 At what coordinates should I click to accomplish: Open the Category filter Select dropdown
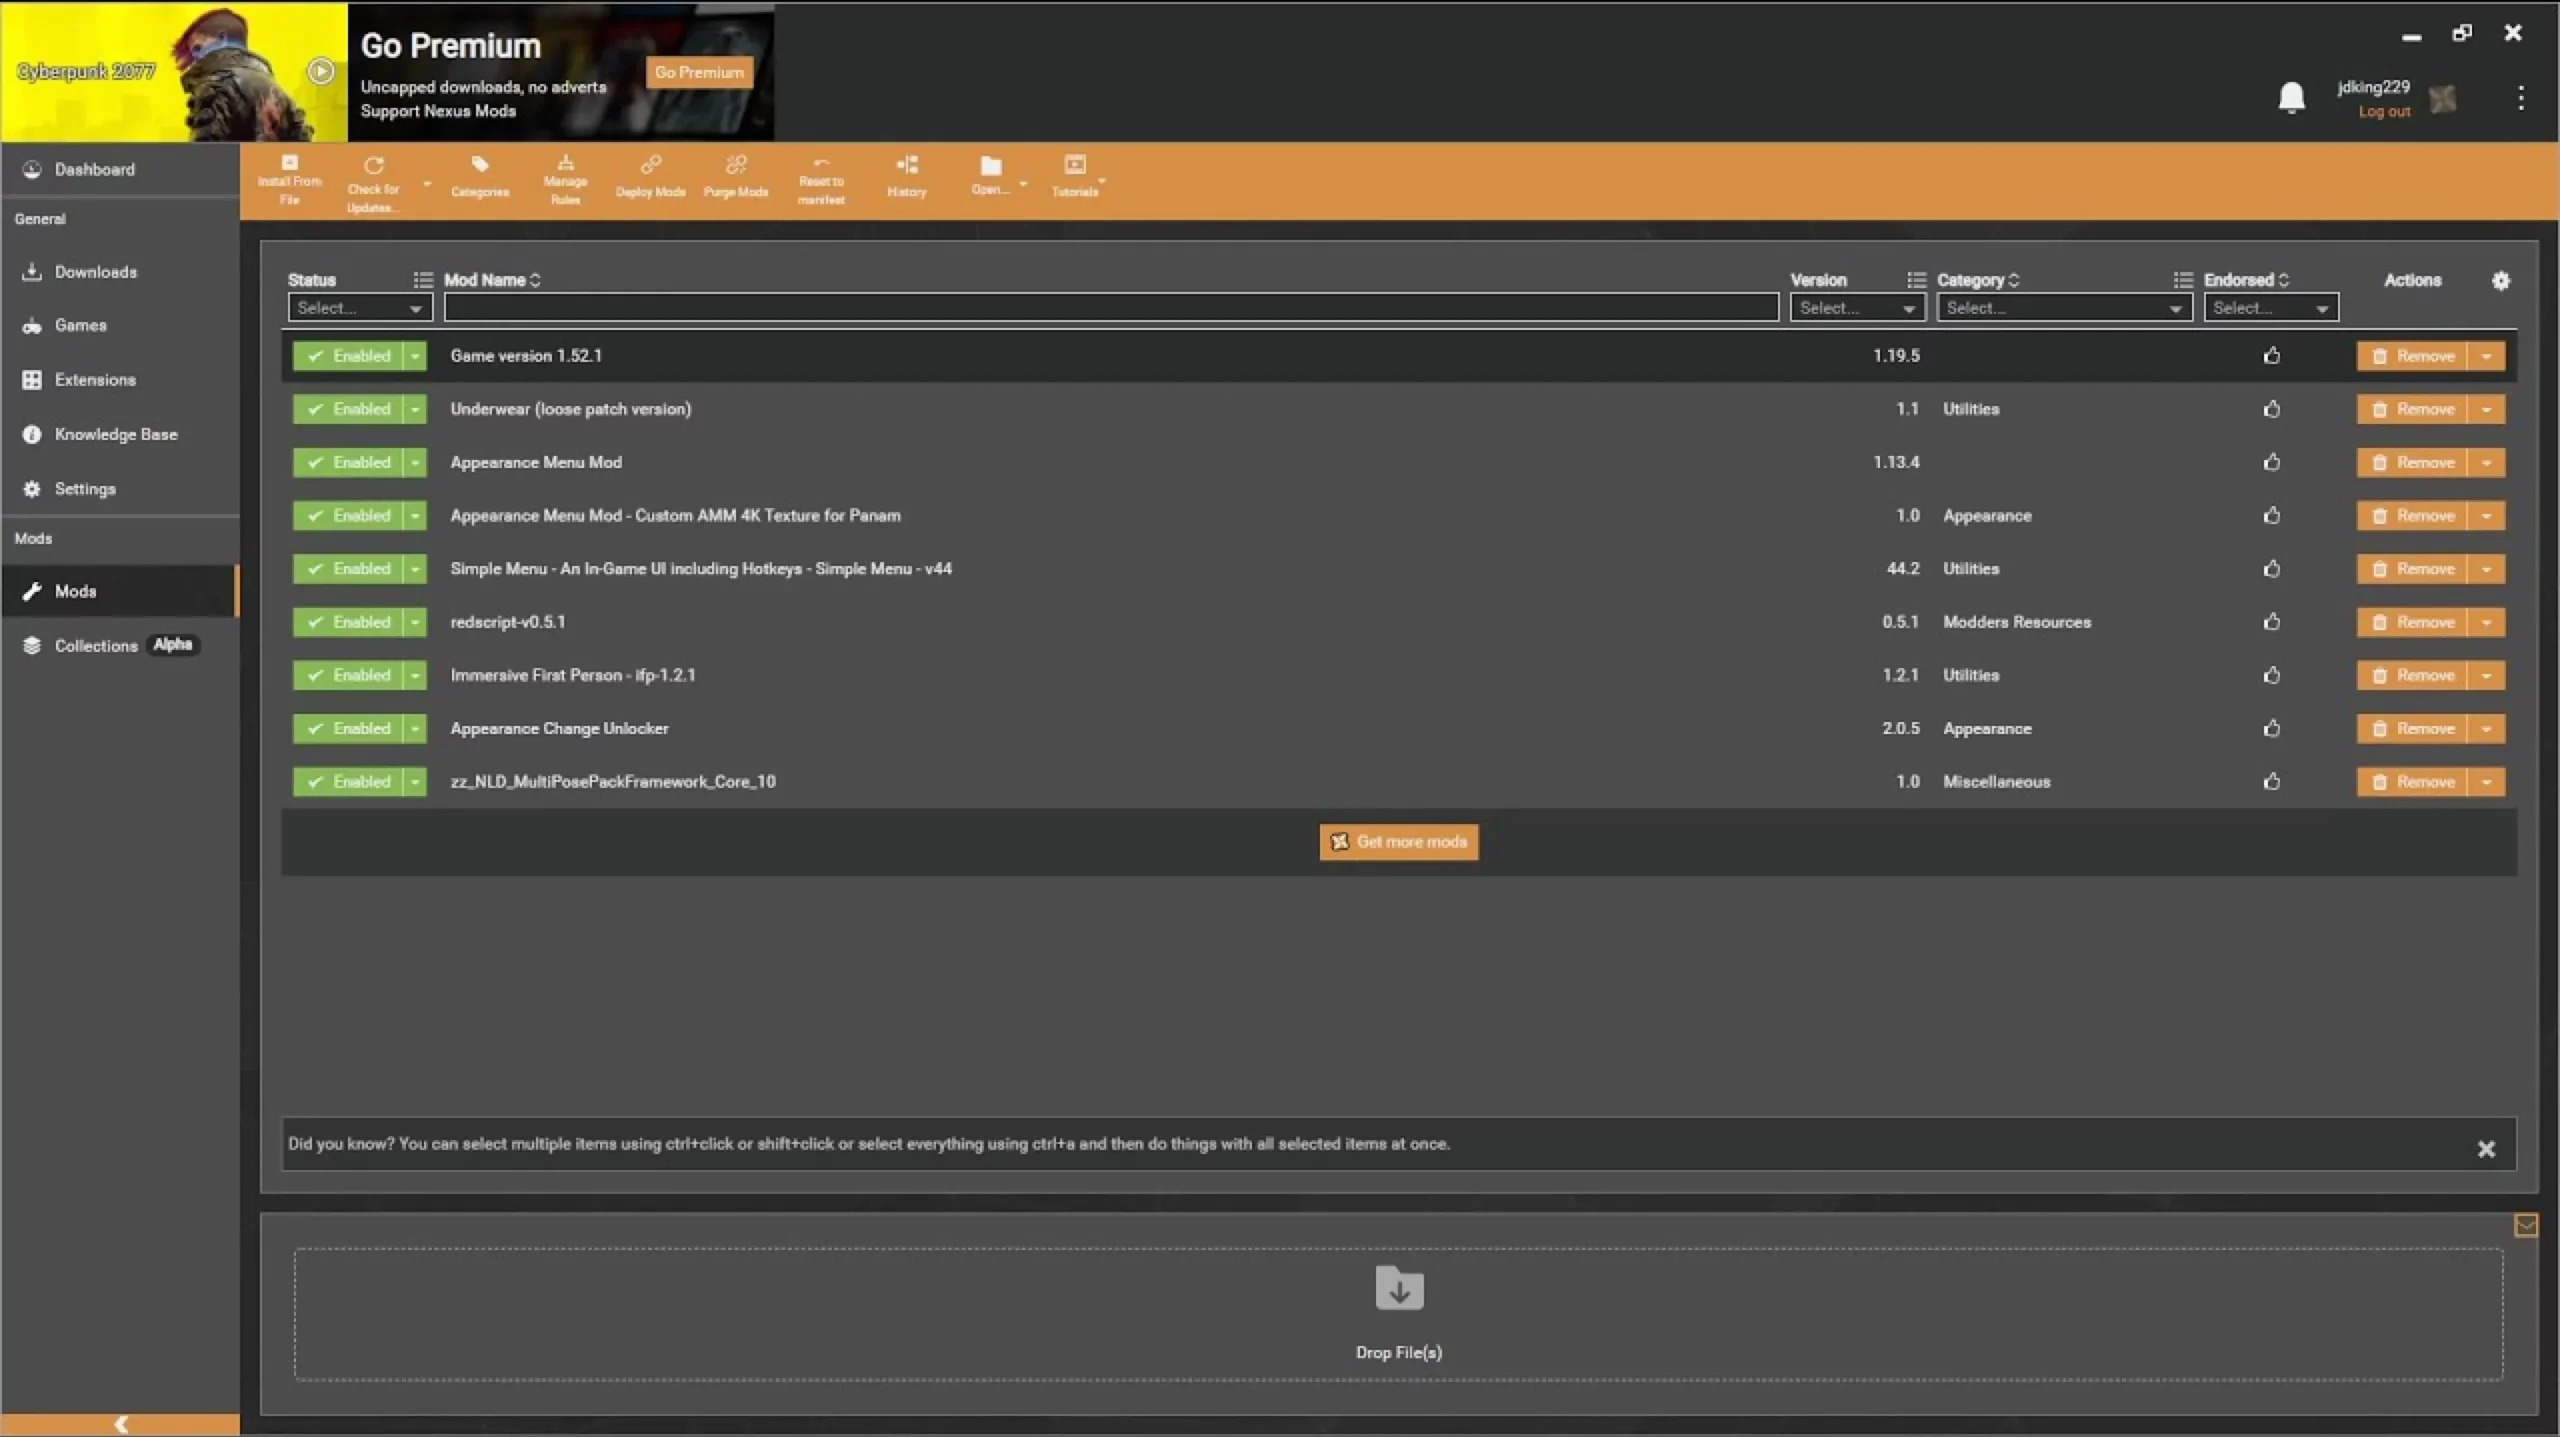(2063, 308)
